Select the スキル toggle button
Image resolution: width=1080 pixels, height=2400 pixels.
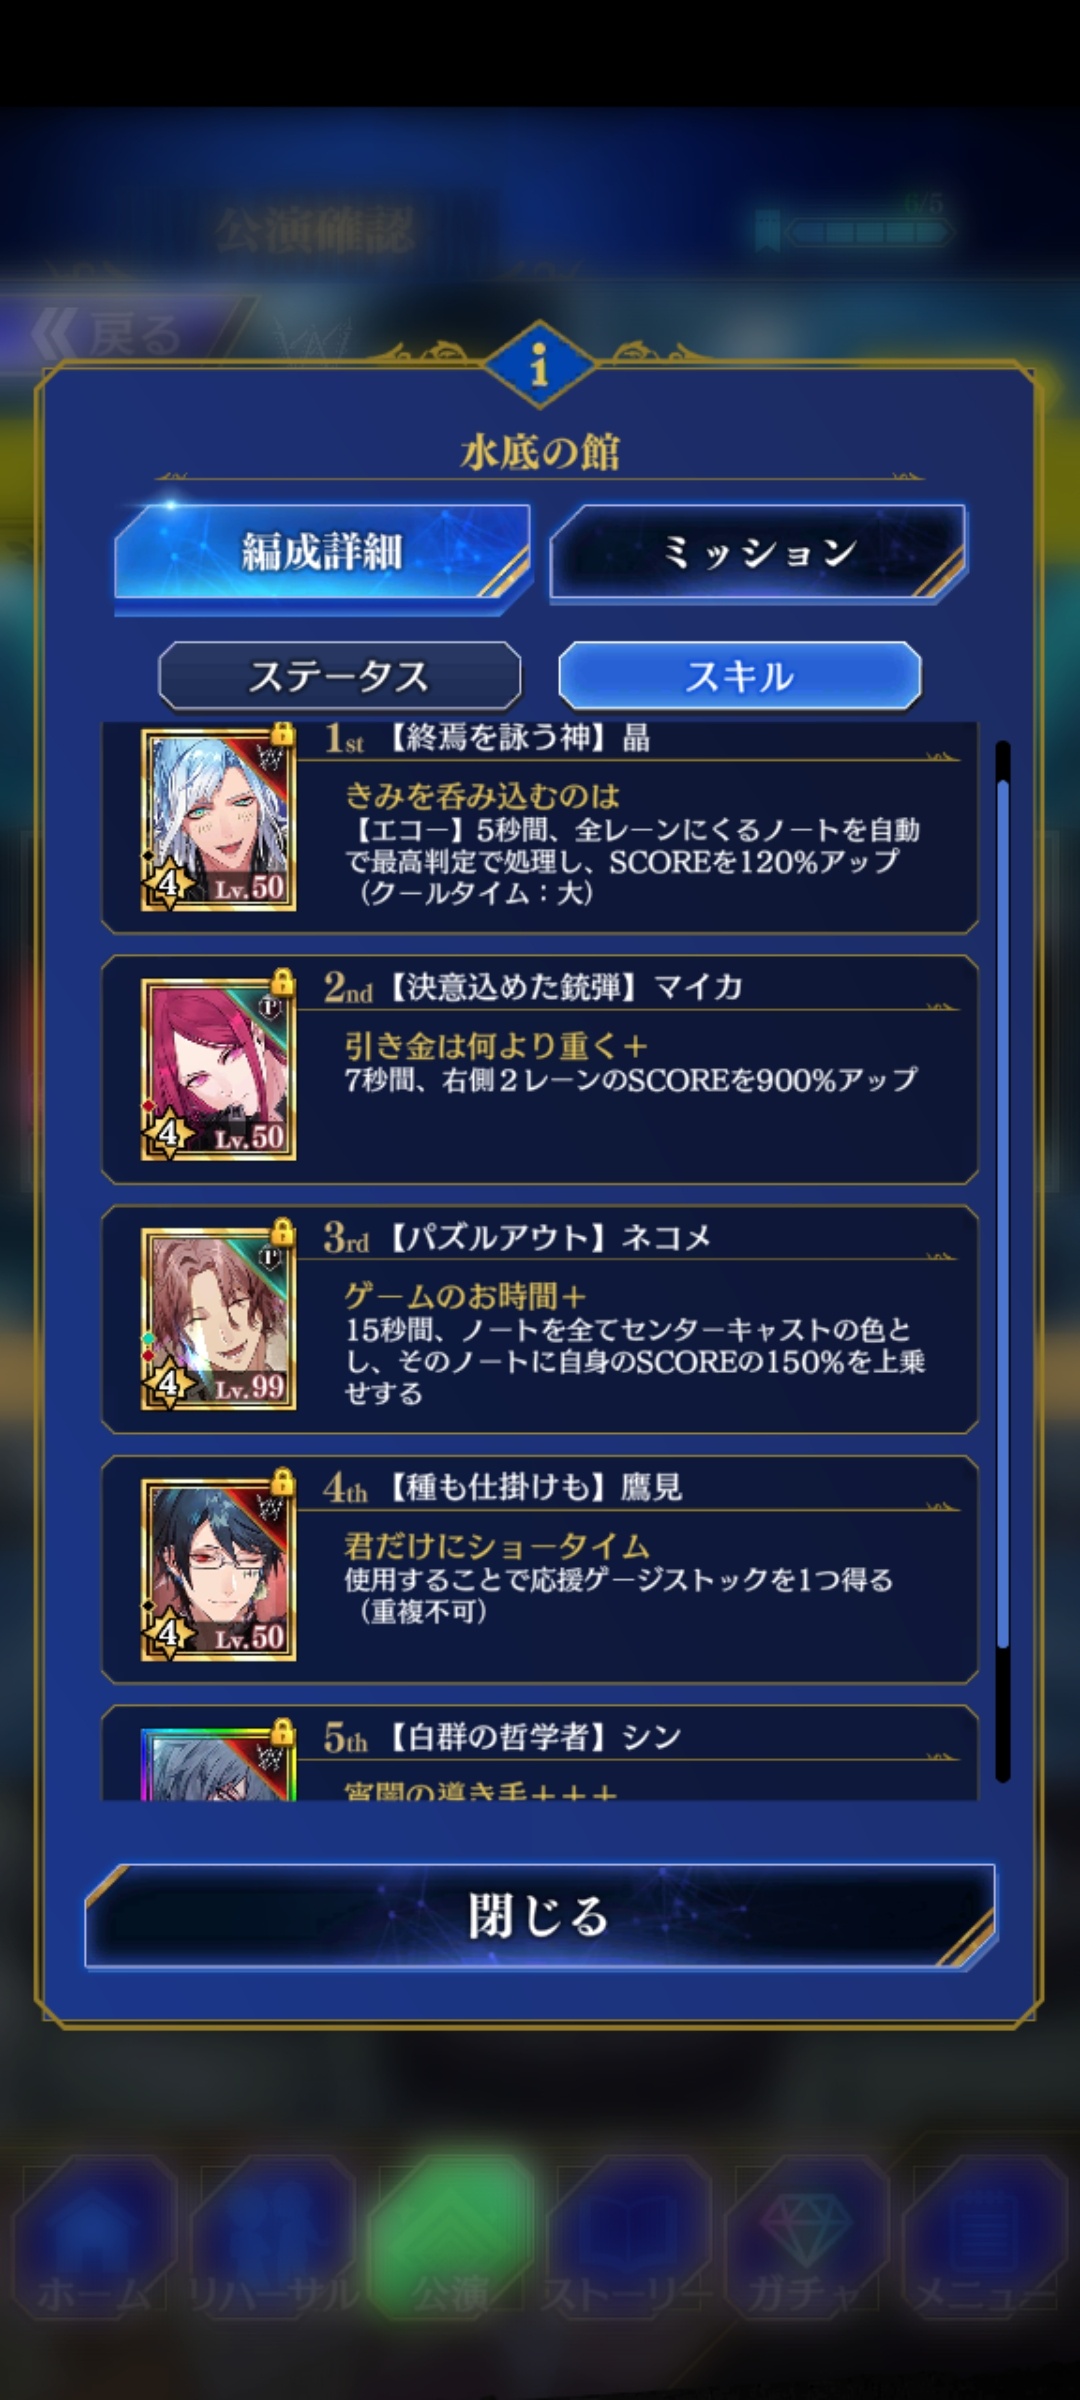click(x=740, y=677)
